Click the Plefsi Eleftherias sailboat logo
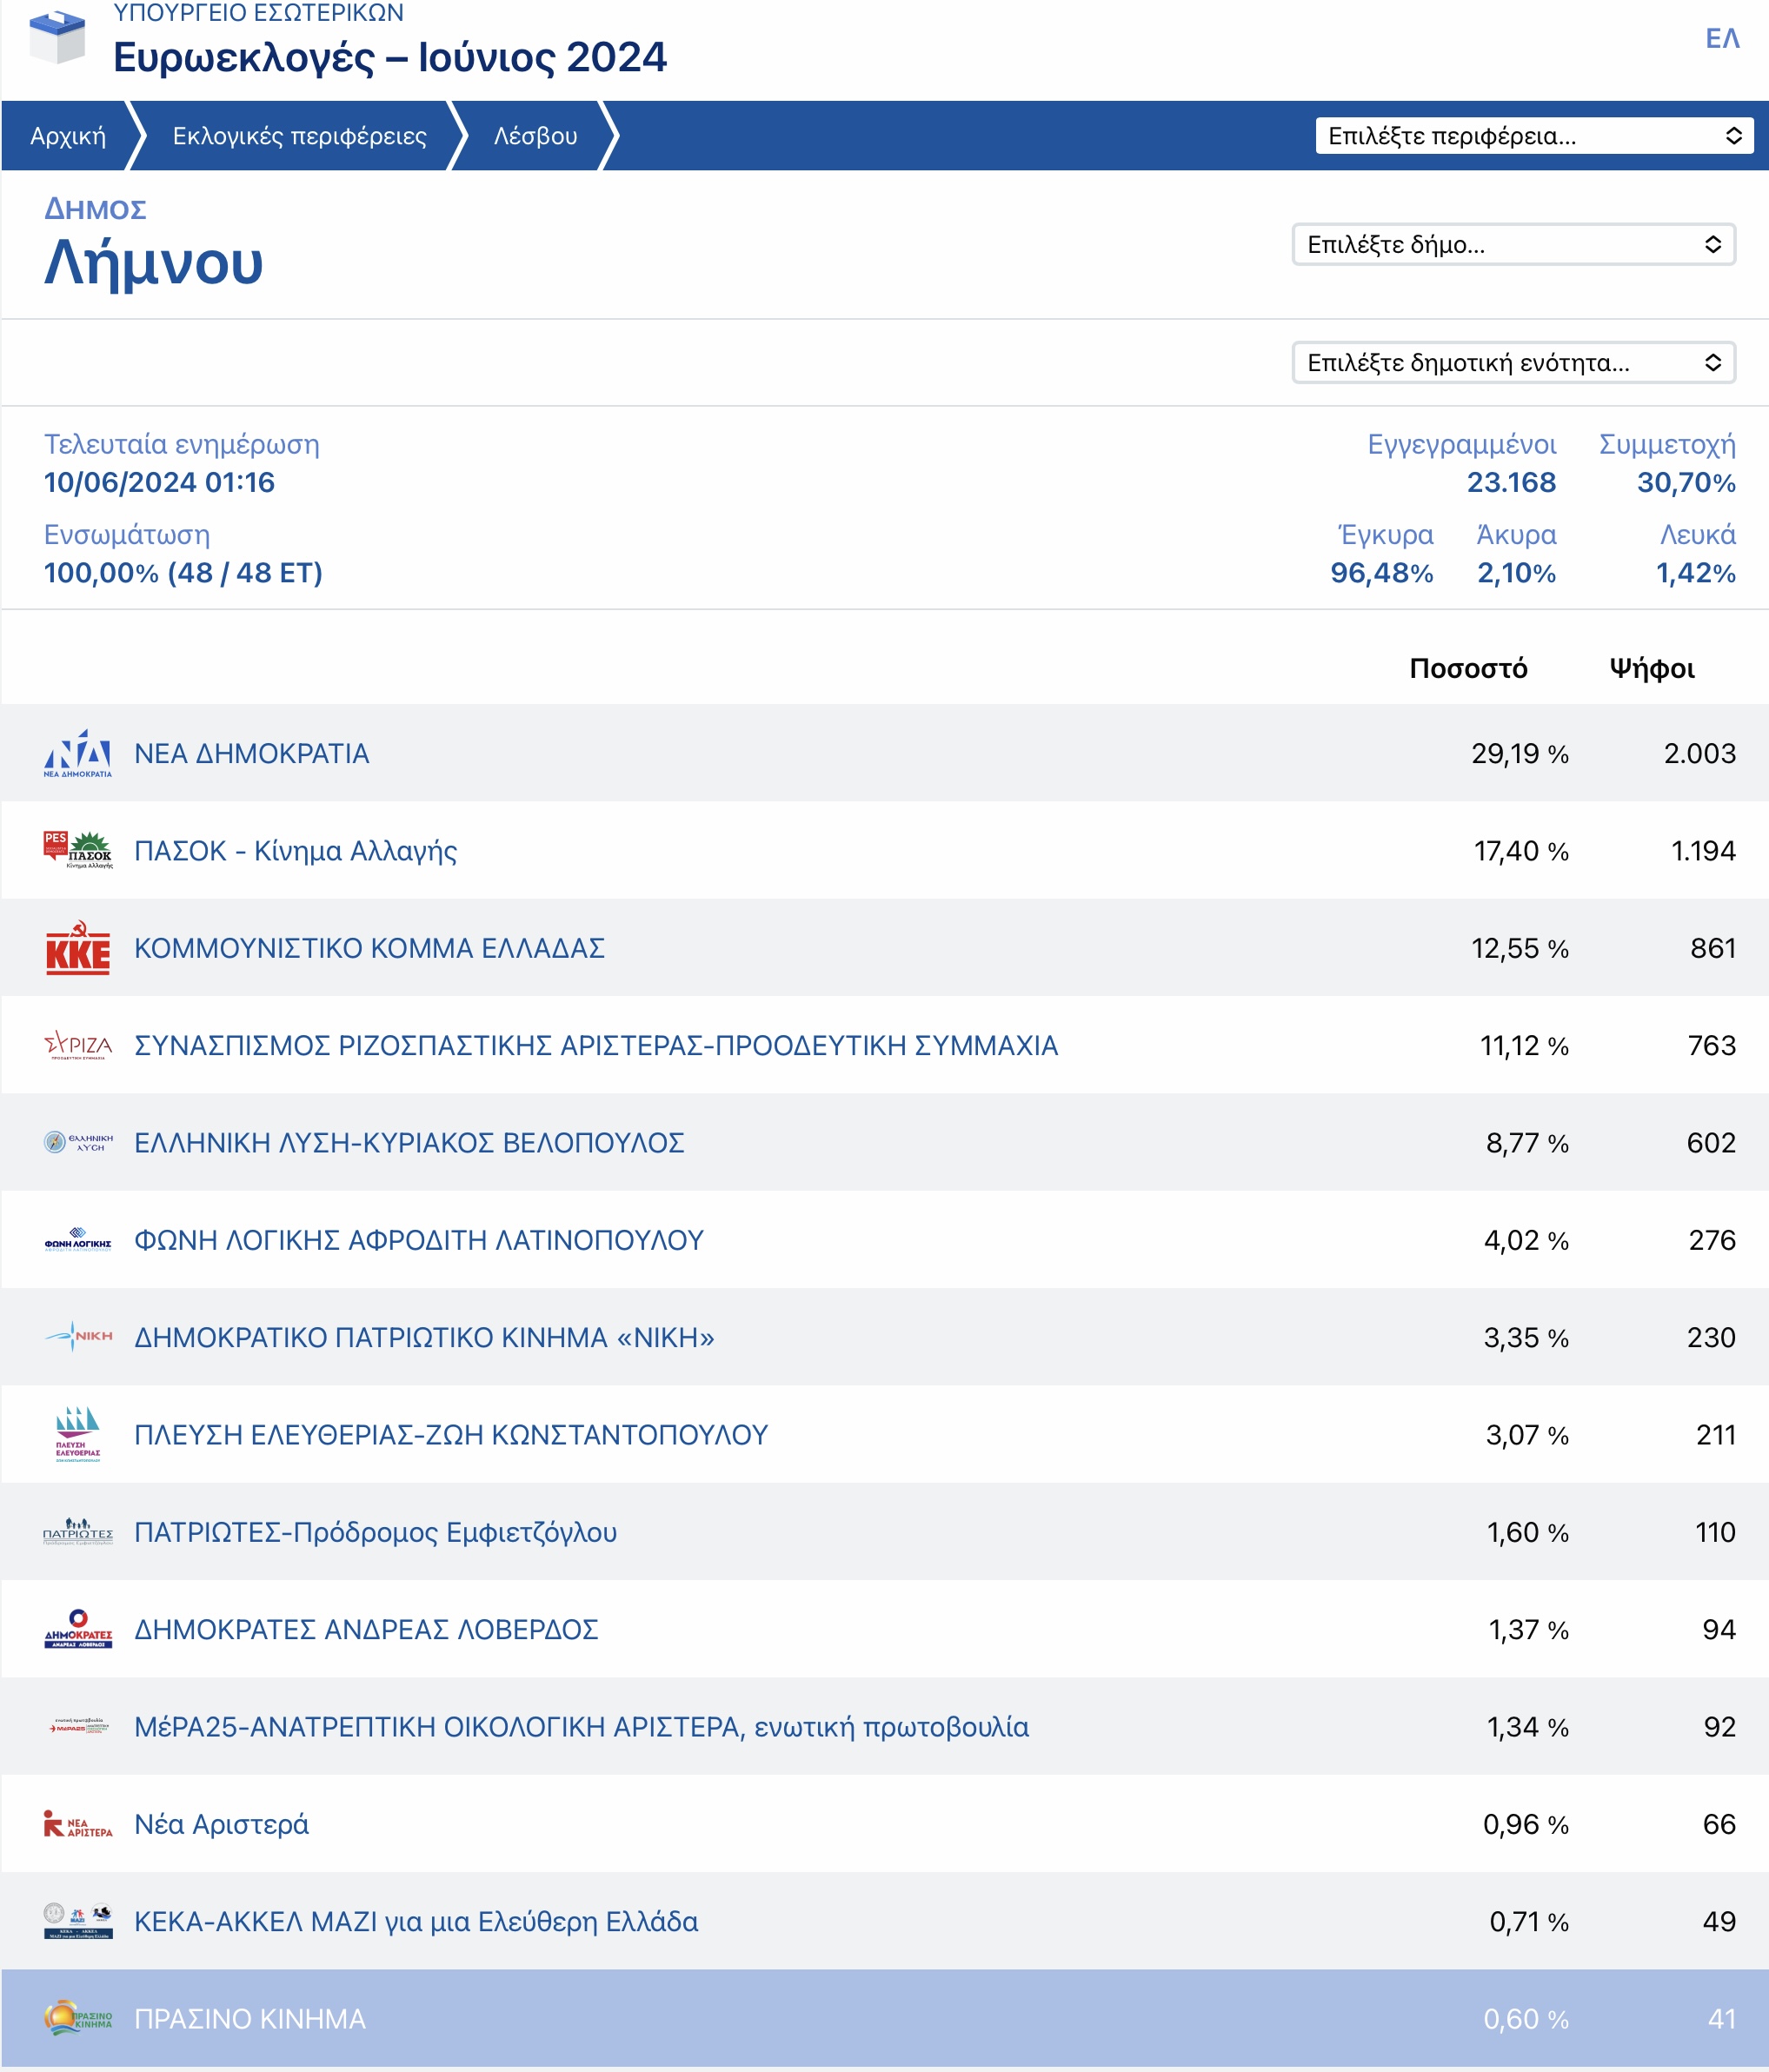1769x2072 pixels. pyautogui.click(x=78, y=1434)
